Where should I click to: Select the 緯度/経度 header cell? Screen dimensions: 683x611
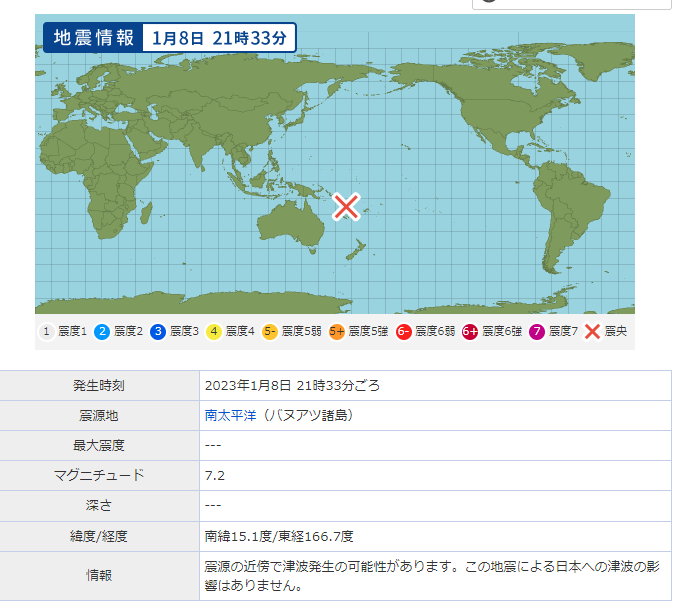click(99, 536)
